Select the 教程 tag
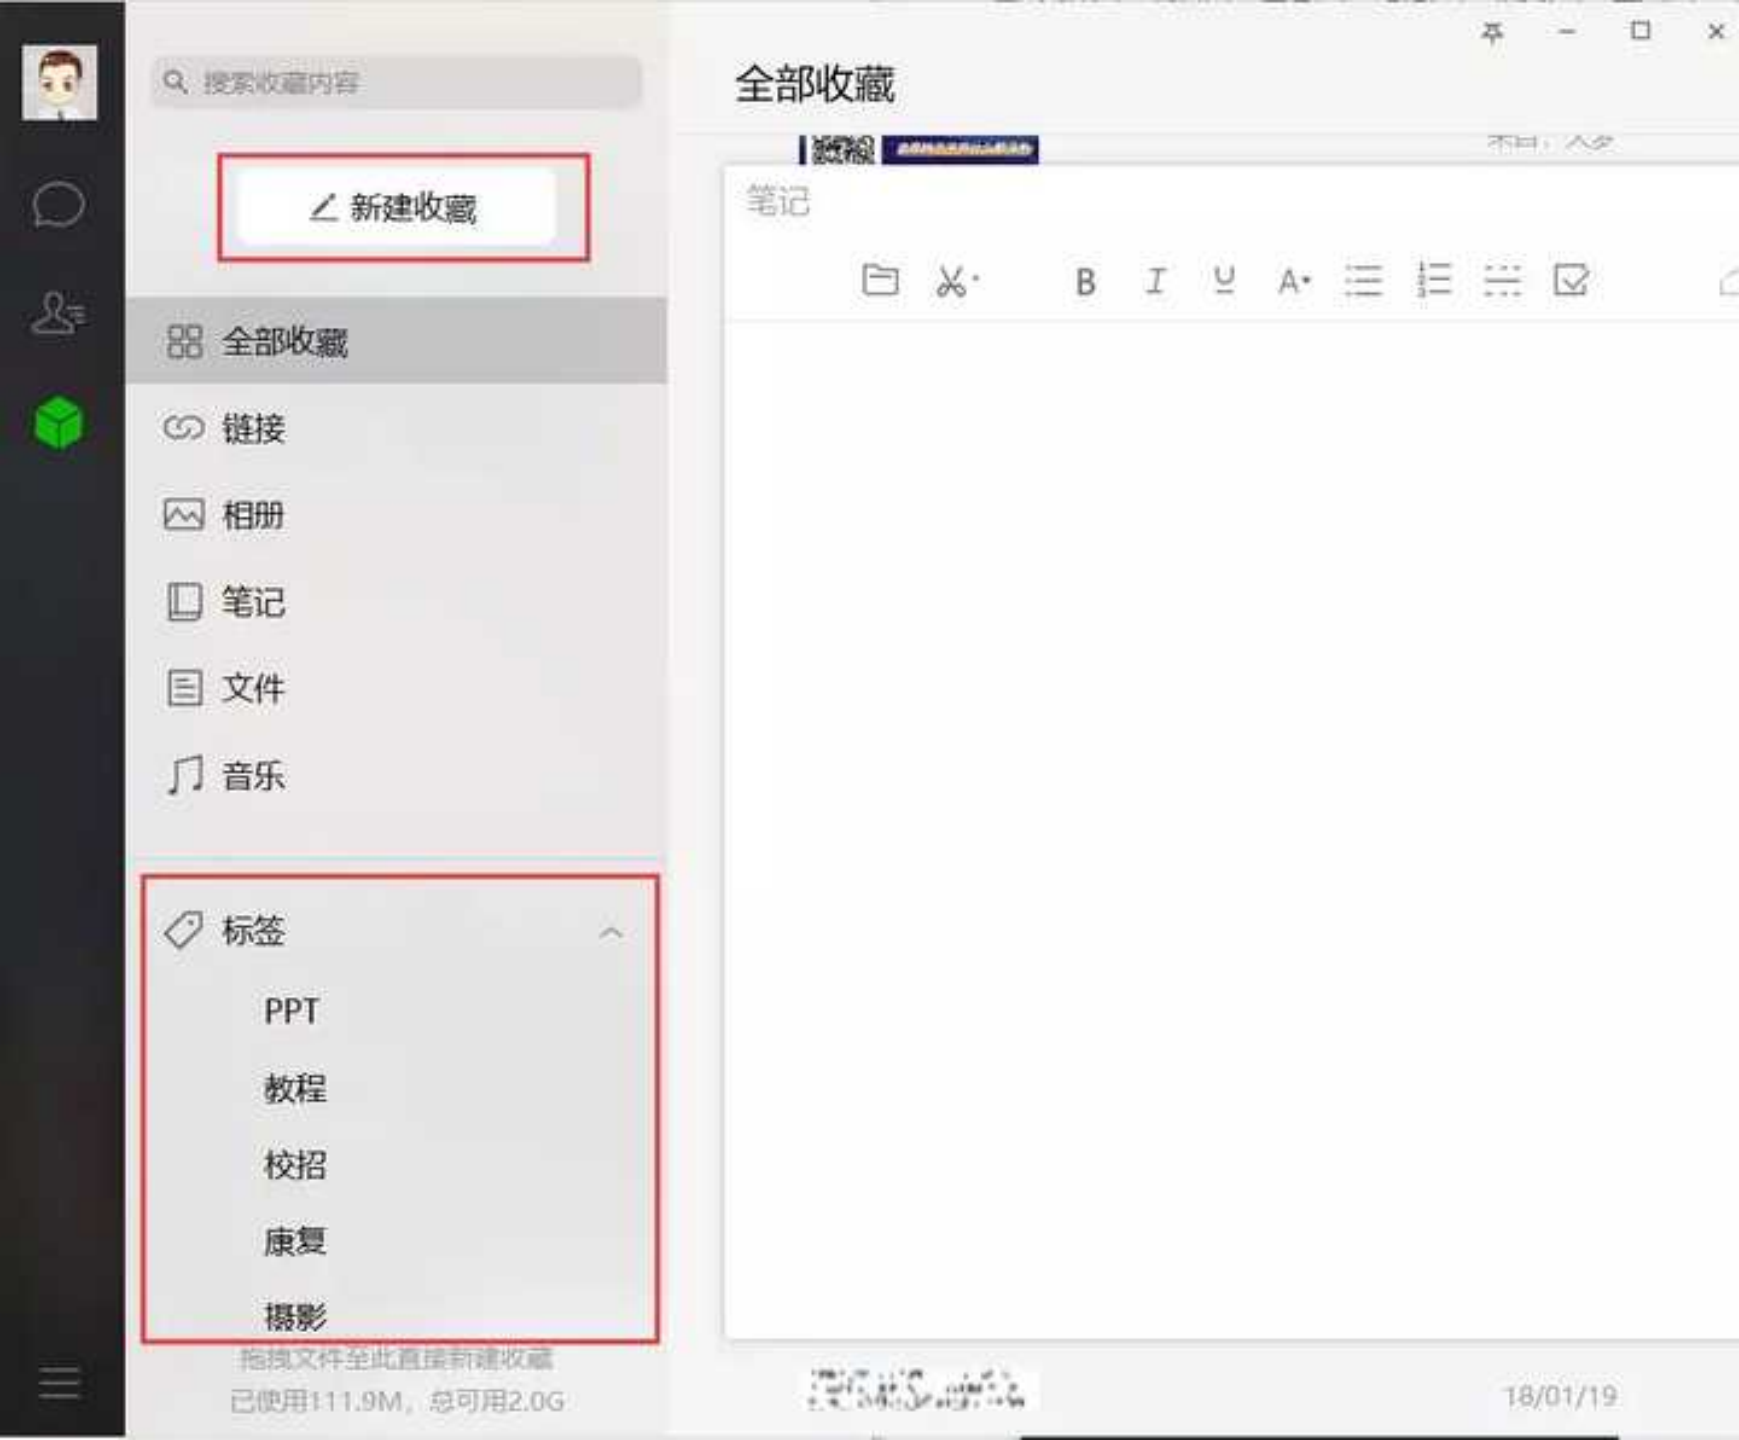 [295, 1088]
